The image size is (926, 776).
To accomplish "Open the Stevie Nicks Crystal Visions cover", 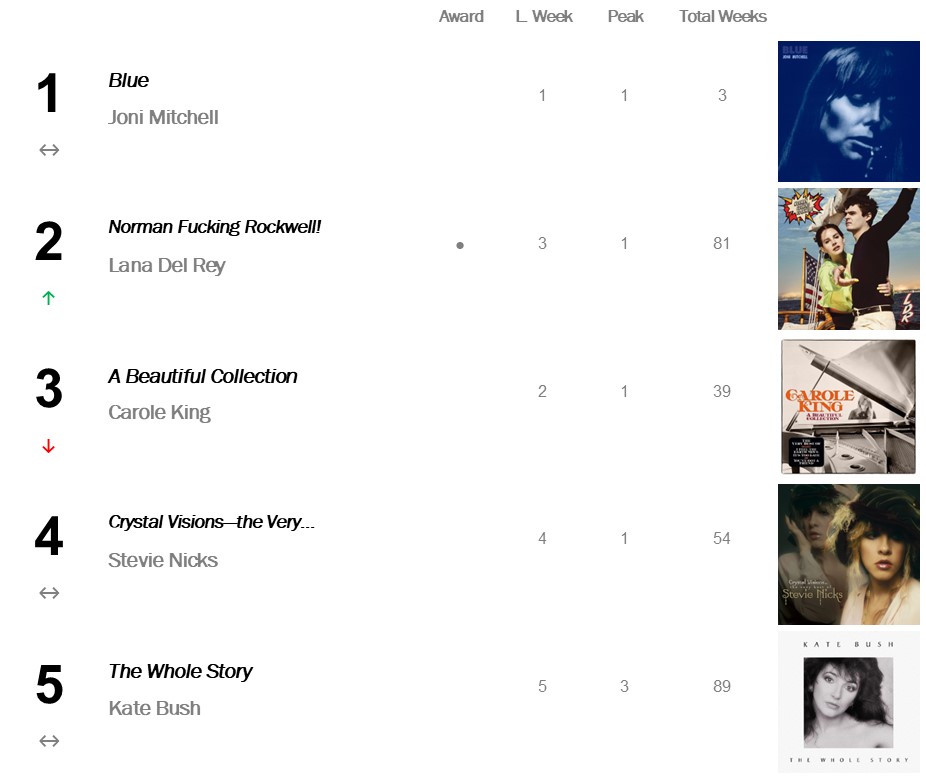I will tap(848, 554).
